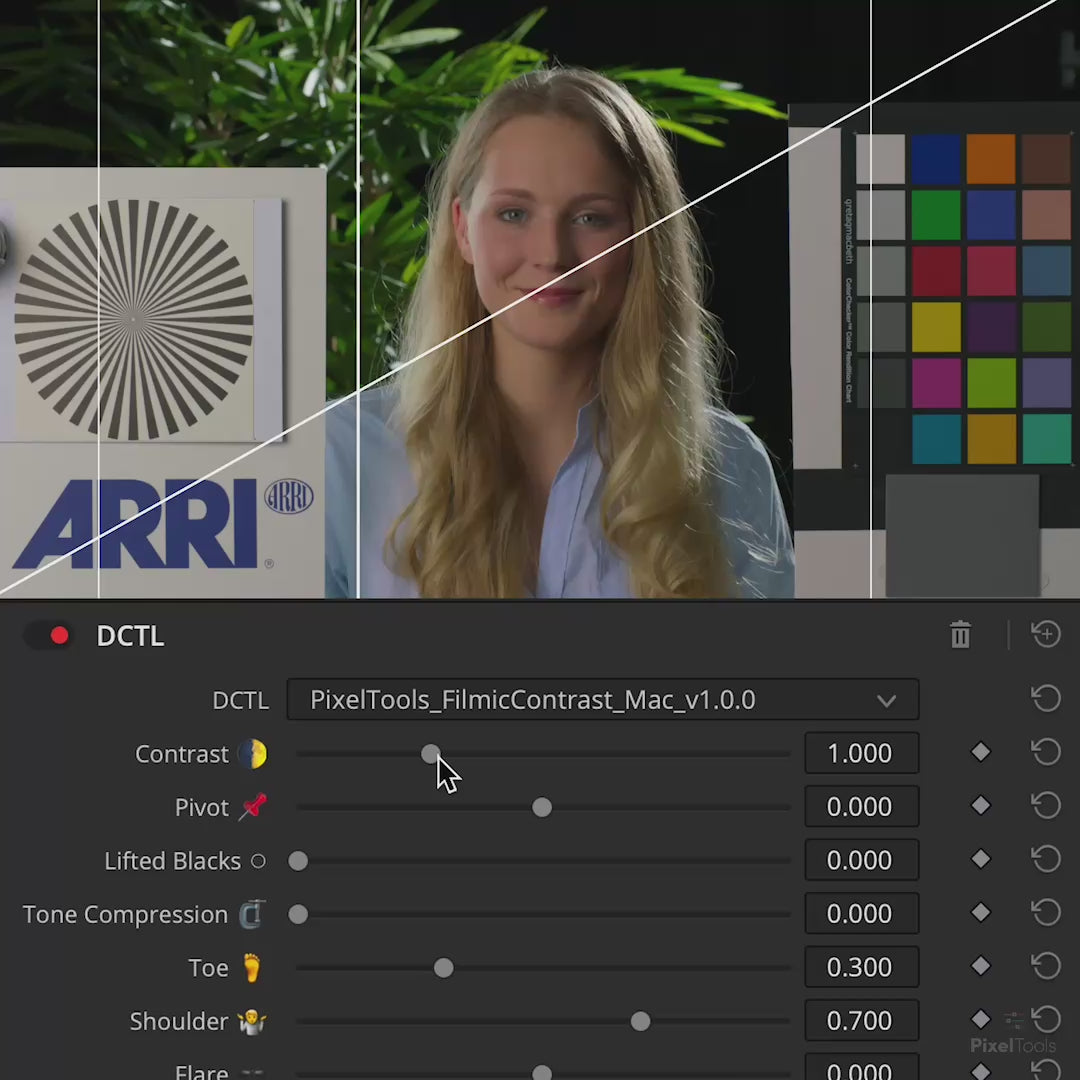Click the DCTL panel title

[130, 636]
